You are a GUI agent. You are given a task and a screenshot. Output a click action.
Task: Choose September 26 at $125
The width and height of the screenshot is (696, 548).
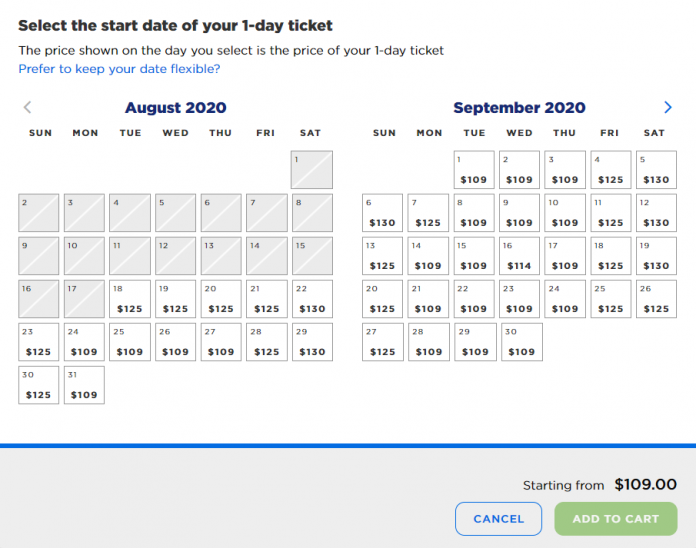[x=655, y=299]
